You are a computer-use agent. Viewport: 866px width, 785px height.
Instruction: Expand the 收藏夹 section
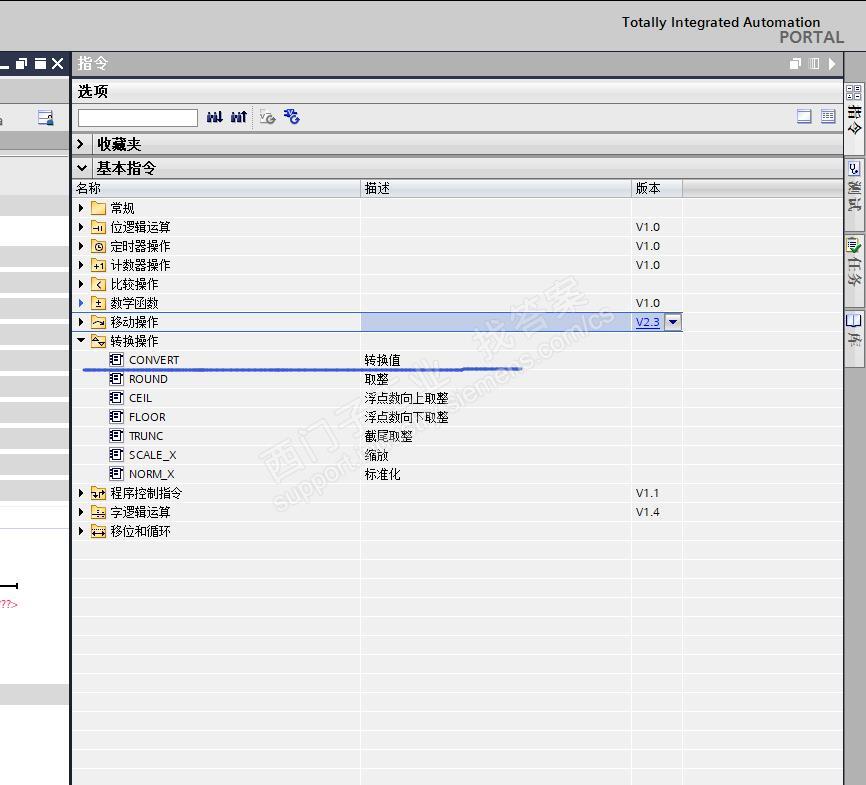(x=81, y=144)
